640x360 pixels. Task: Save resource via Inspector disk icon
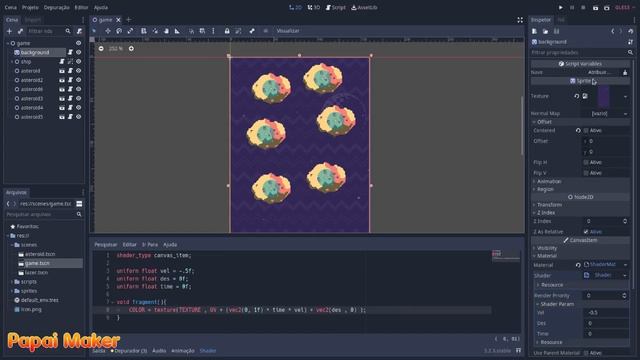coord(556,31)
